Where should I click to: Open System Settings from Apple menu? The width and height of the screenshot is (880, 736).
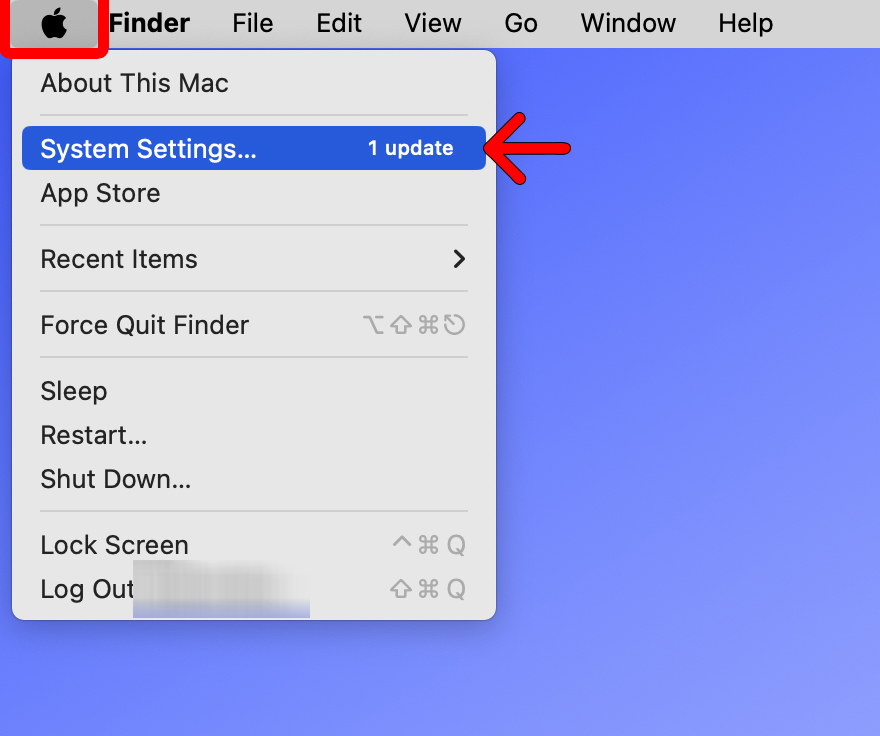point(148,149)
